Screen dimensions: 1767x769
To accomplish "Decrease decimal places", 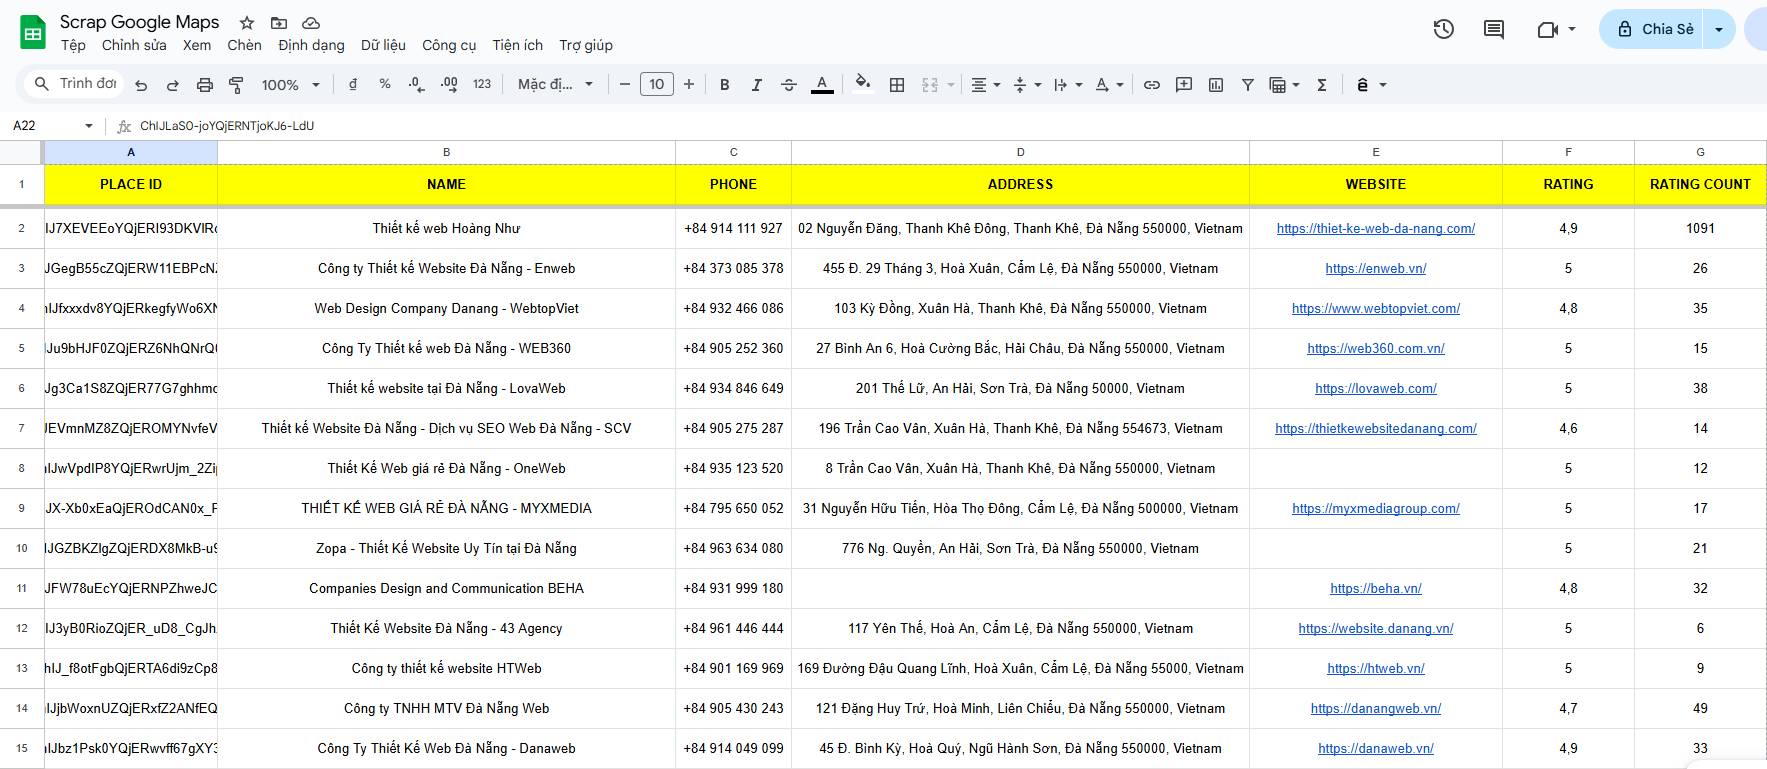I will (x=417, y=85).
